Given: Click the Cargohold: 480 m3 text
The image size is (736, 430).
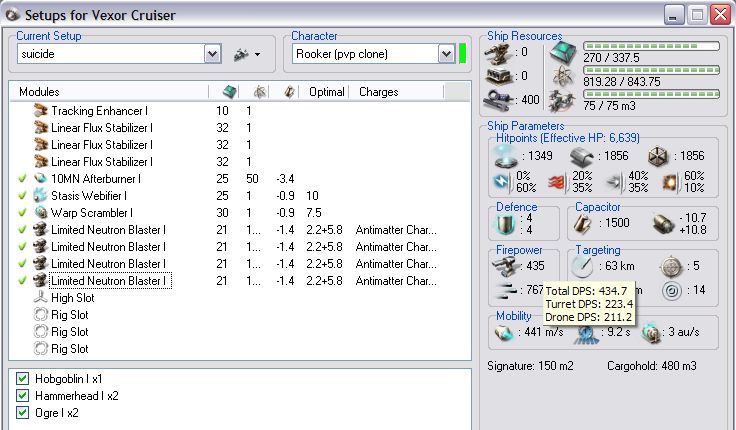Looking at the screenshot, I should 652,366.
